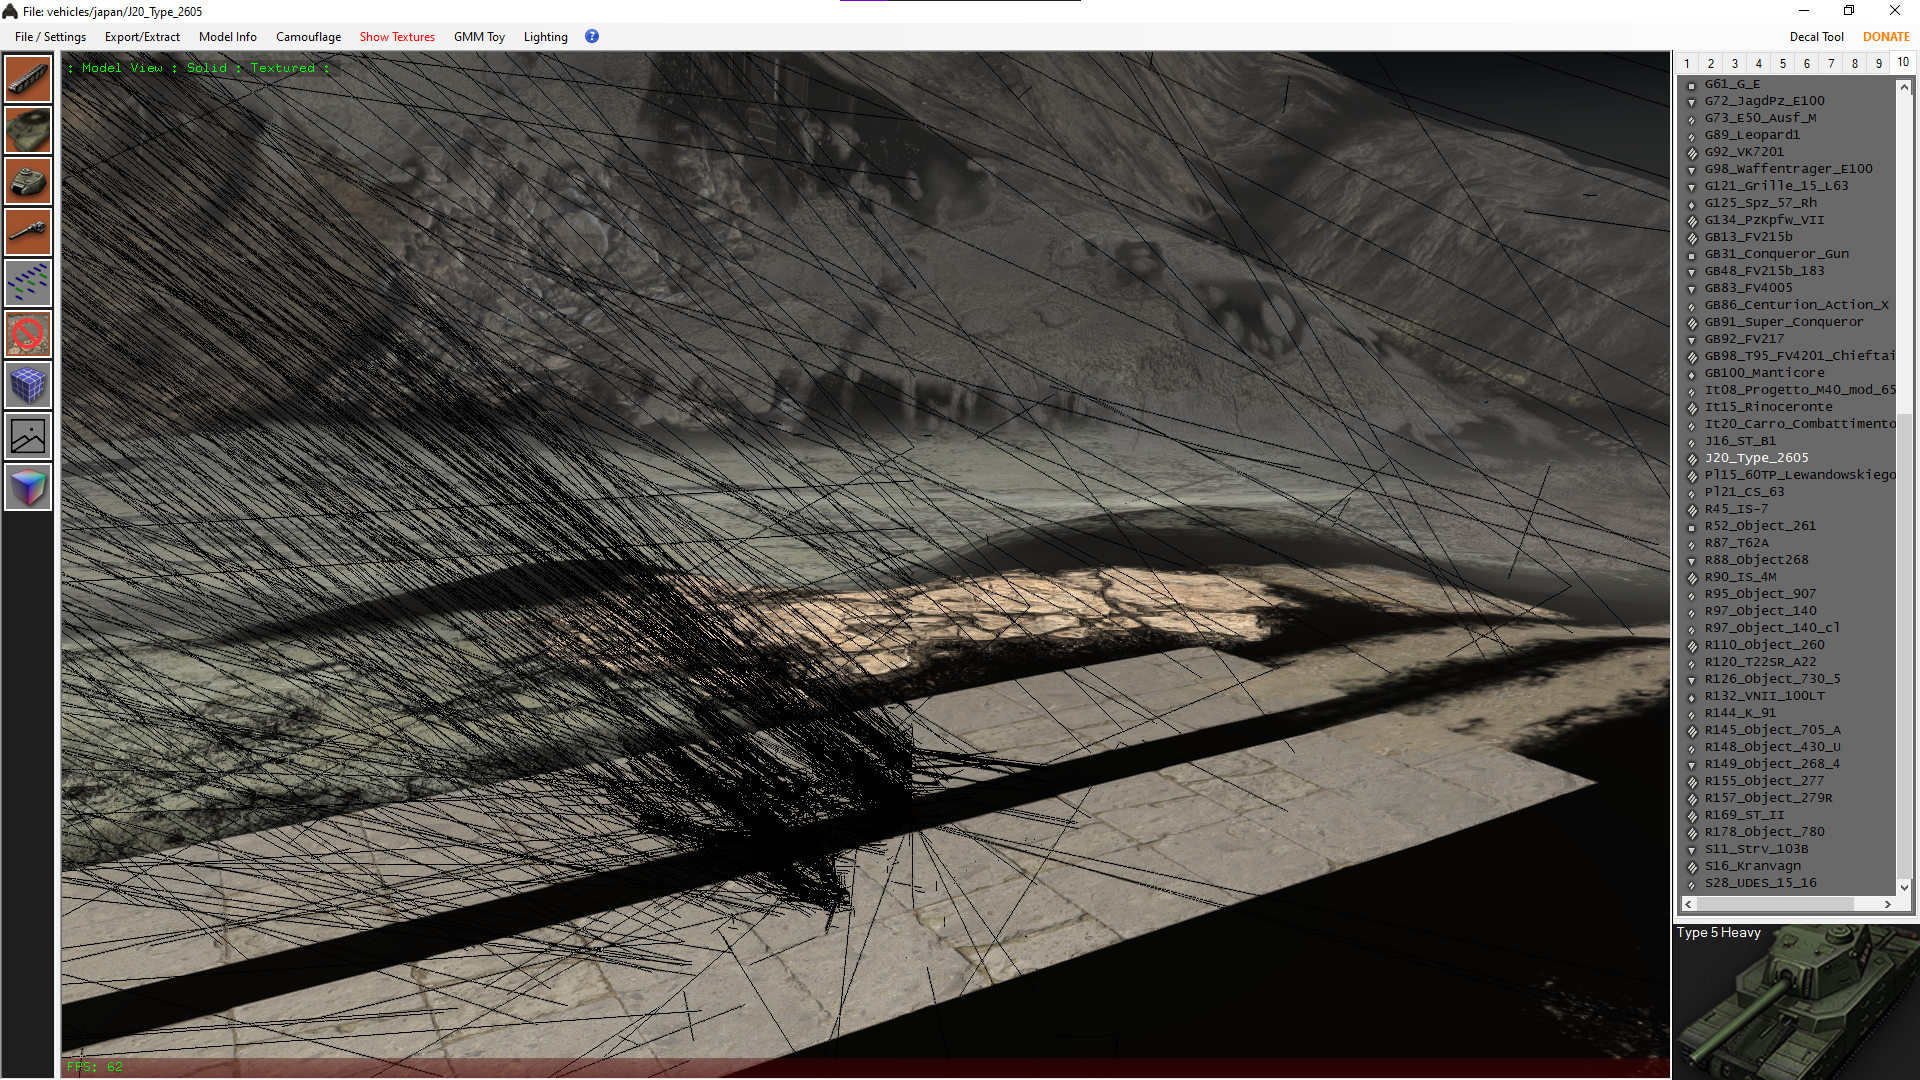Click the Show Textures menu item
This screenshot has height=1080, width=1920.
397,37
